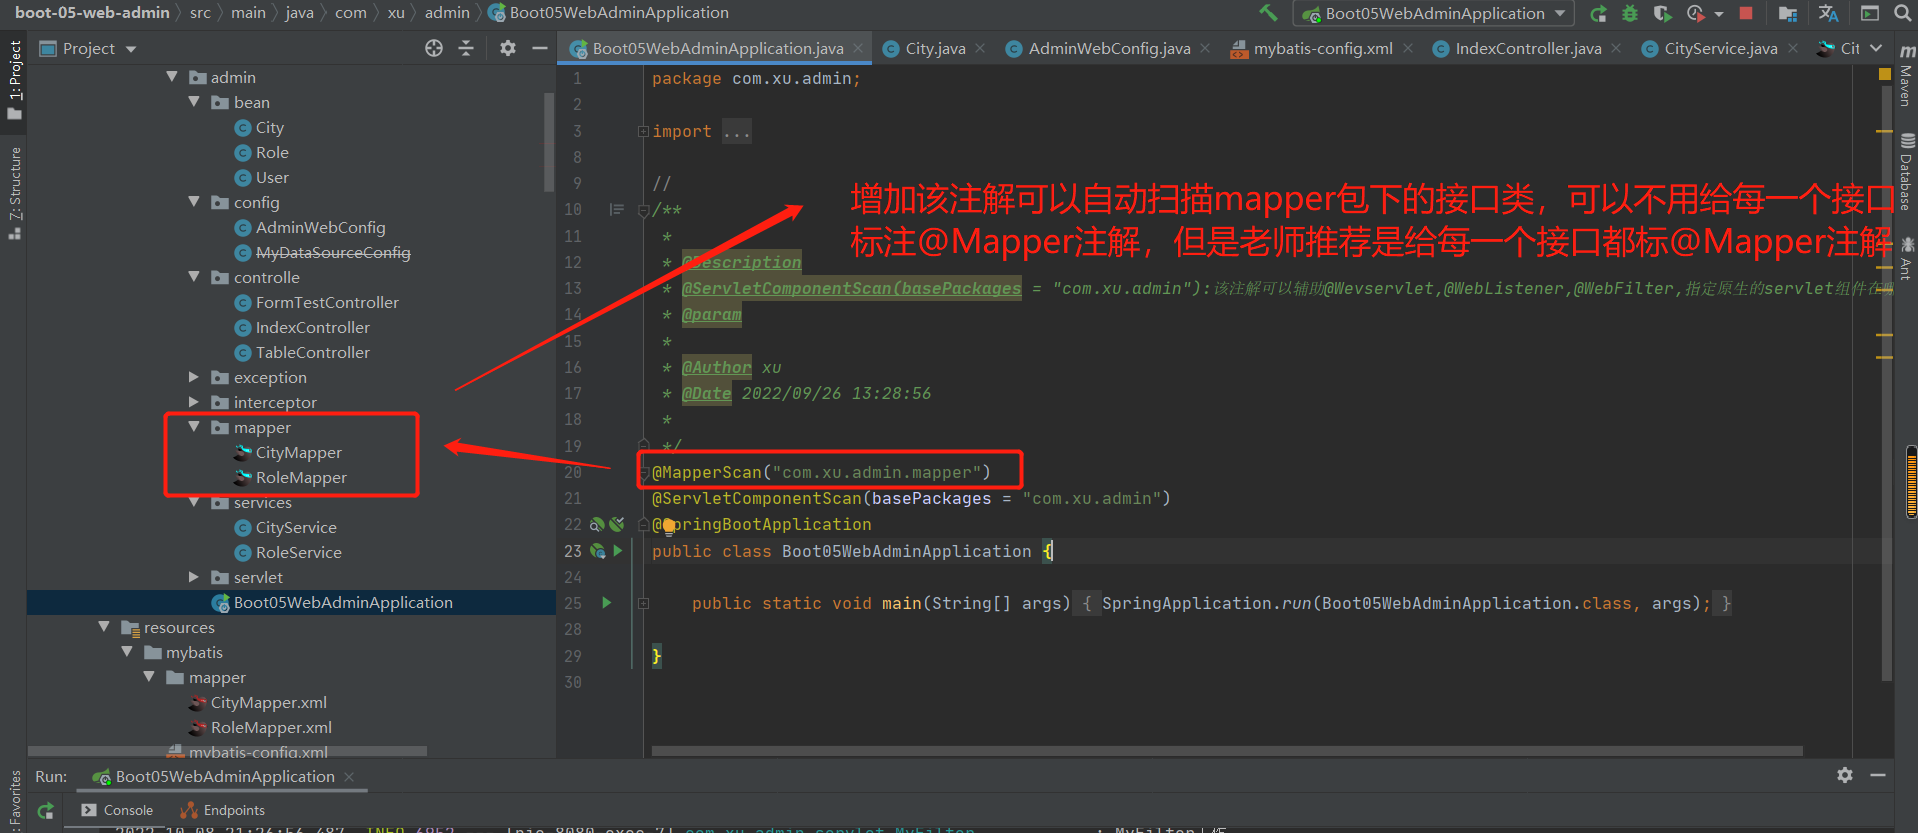Open Project Structure dialog icon

pyautogui.click(x=1788, y=13)
